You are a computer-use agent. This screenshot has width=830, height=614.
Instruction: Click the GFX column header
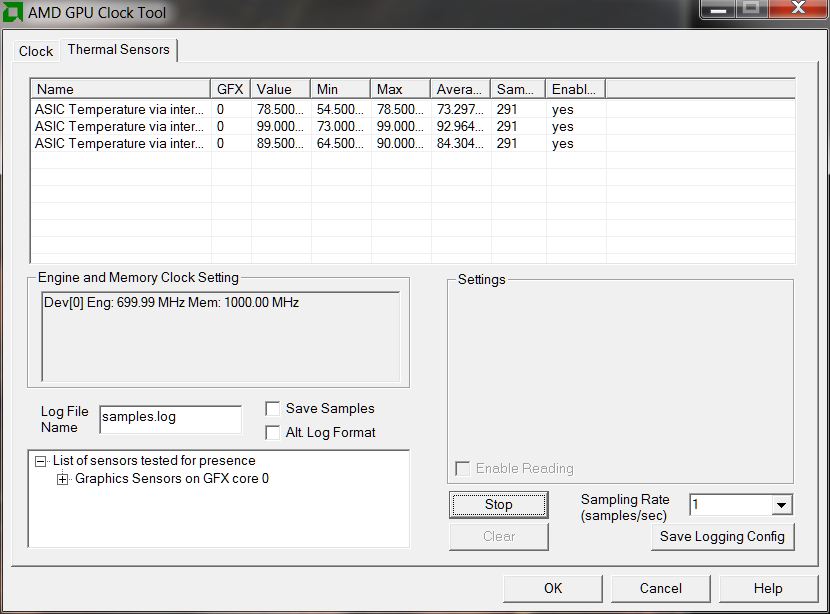[x=230, y=89]
